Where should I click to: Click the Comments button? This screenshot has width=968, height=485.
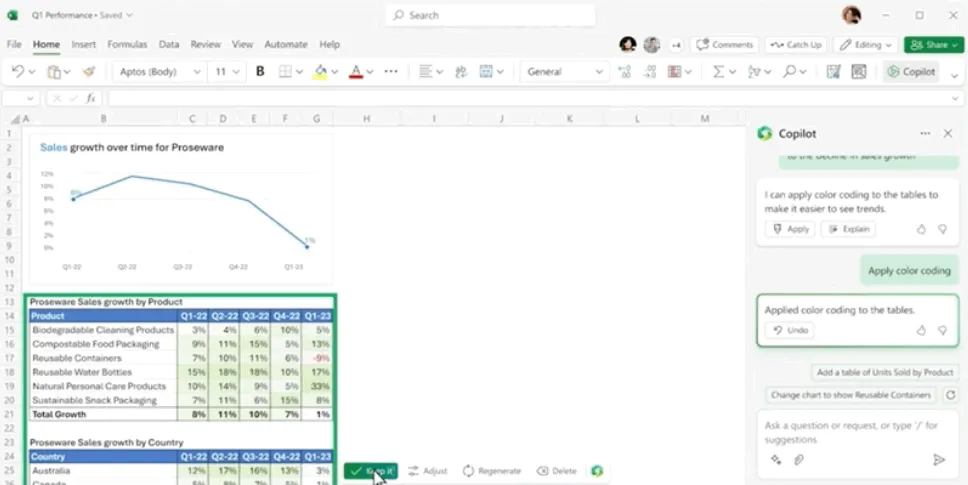click(x=725, y=44)
